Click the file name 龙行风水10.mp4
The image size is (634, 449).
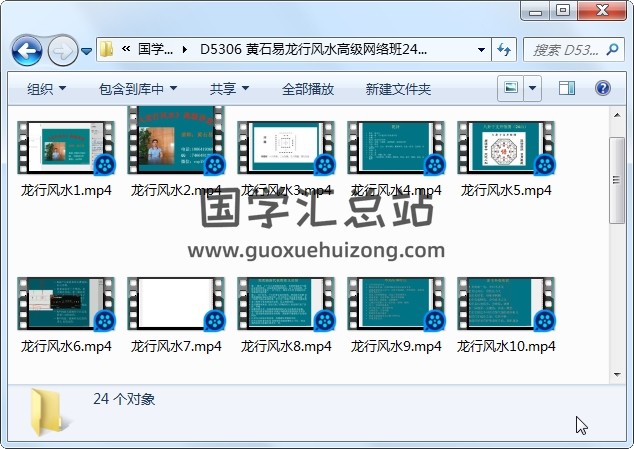pos(506,346)
